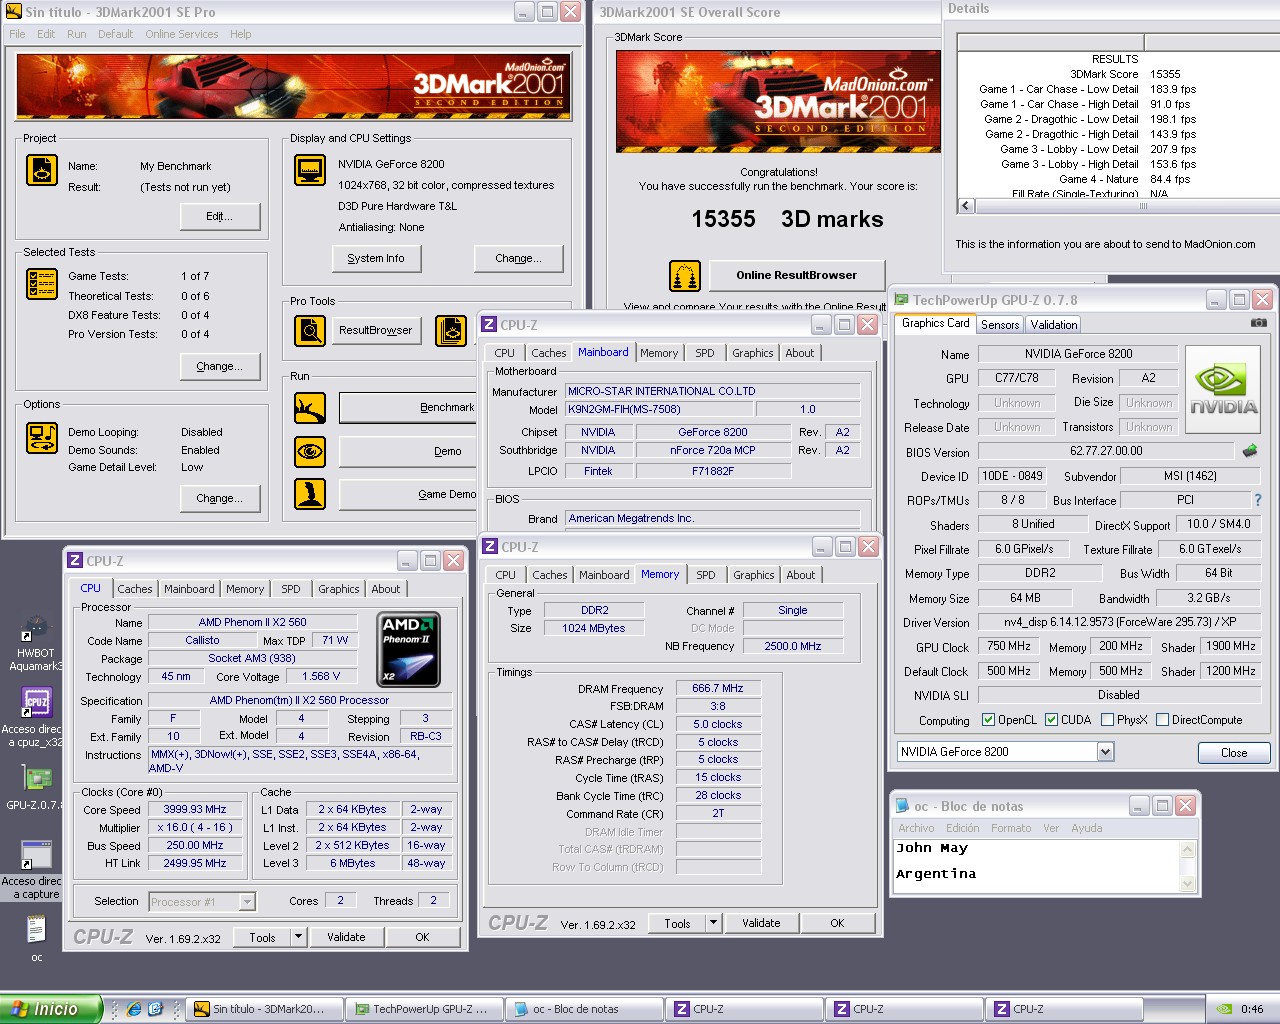1280x1024 pixels.
Task: Open the File menu in 3DMark2001
Action: [x=17, y=34]
